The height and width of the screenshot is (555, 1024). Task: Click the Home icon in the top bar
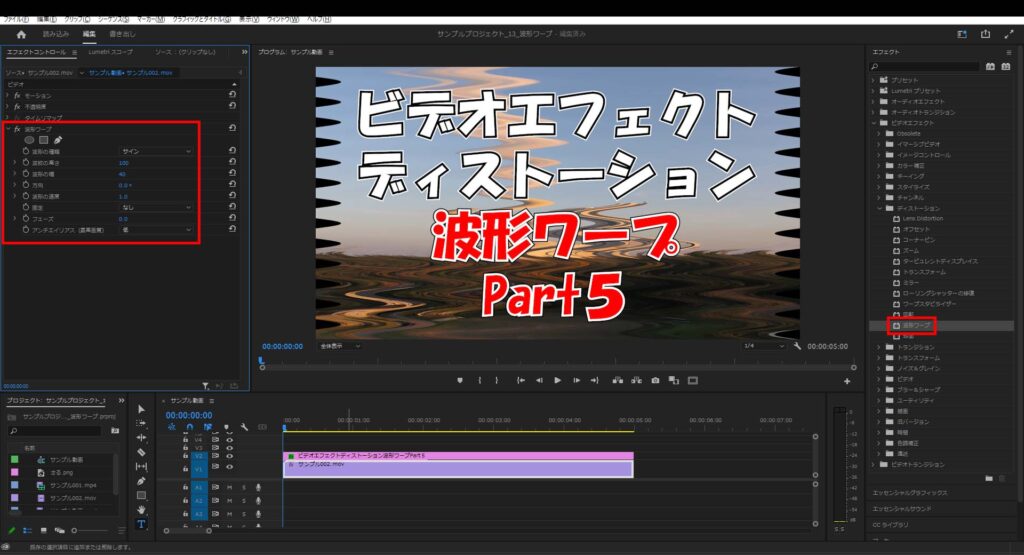point(21,35)
